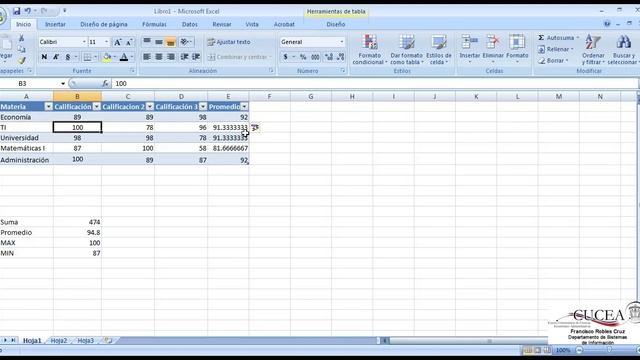640x360 pixels.
Task: Open the Calificacion 2 filter dropdown
Action: [150, 107]
